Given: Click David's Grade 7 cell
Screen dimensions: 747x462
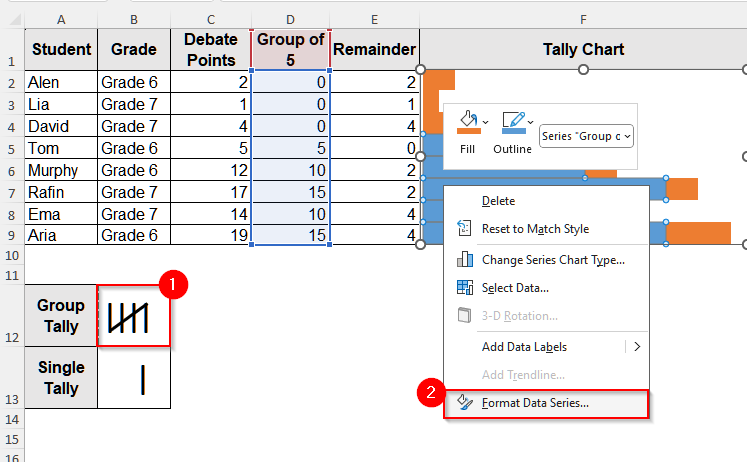Looking at the screenshot, I should tap(134, 126).
